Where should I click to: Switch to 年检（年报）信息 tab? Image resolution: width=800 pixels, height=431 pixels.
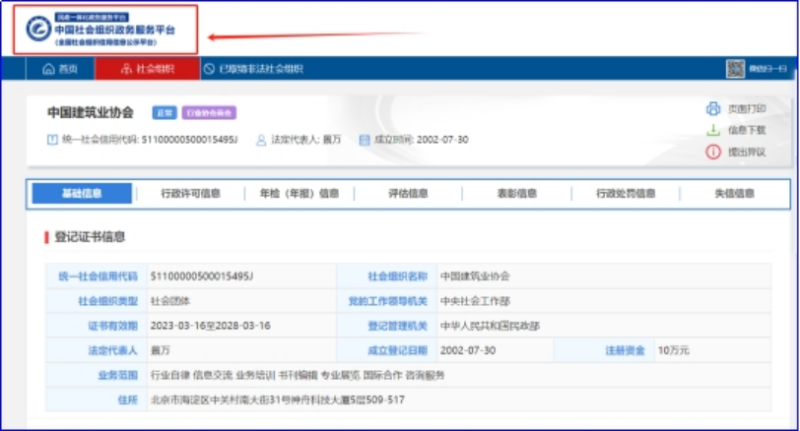[x=299, y=193]
